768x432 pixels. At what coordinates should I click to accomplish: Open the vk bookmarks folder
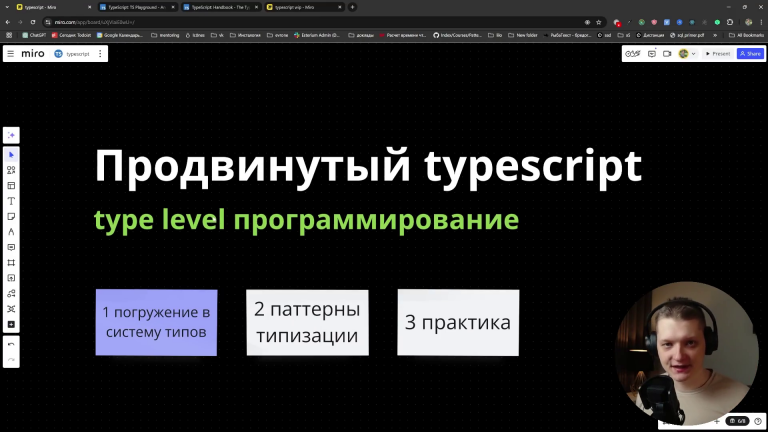217,35
